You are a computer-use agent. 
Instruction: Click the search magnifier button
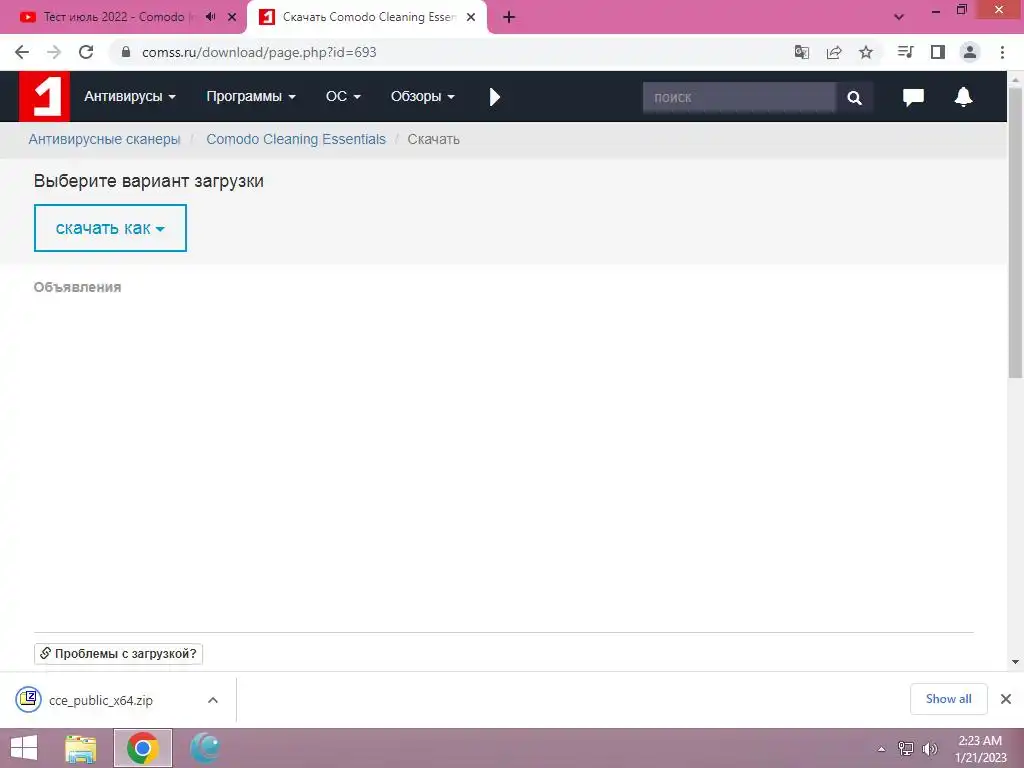[854, 97]
